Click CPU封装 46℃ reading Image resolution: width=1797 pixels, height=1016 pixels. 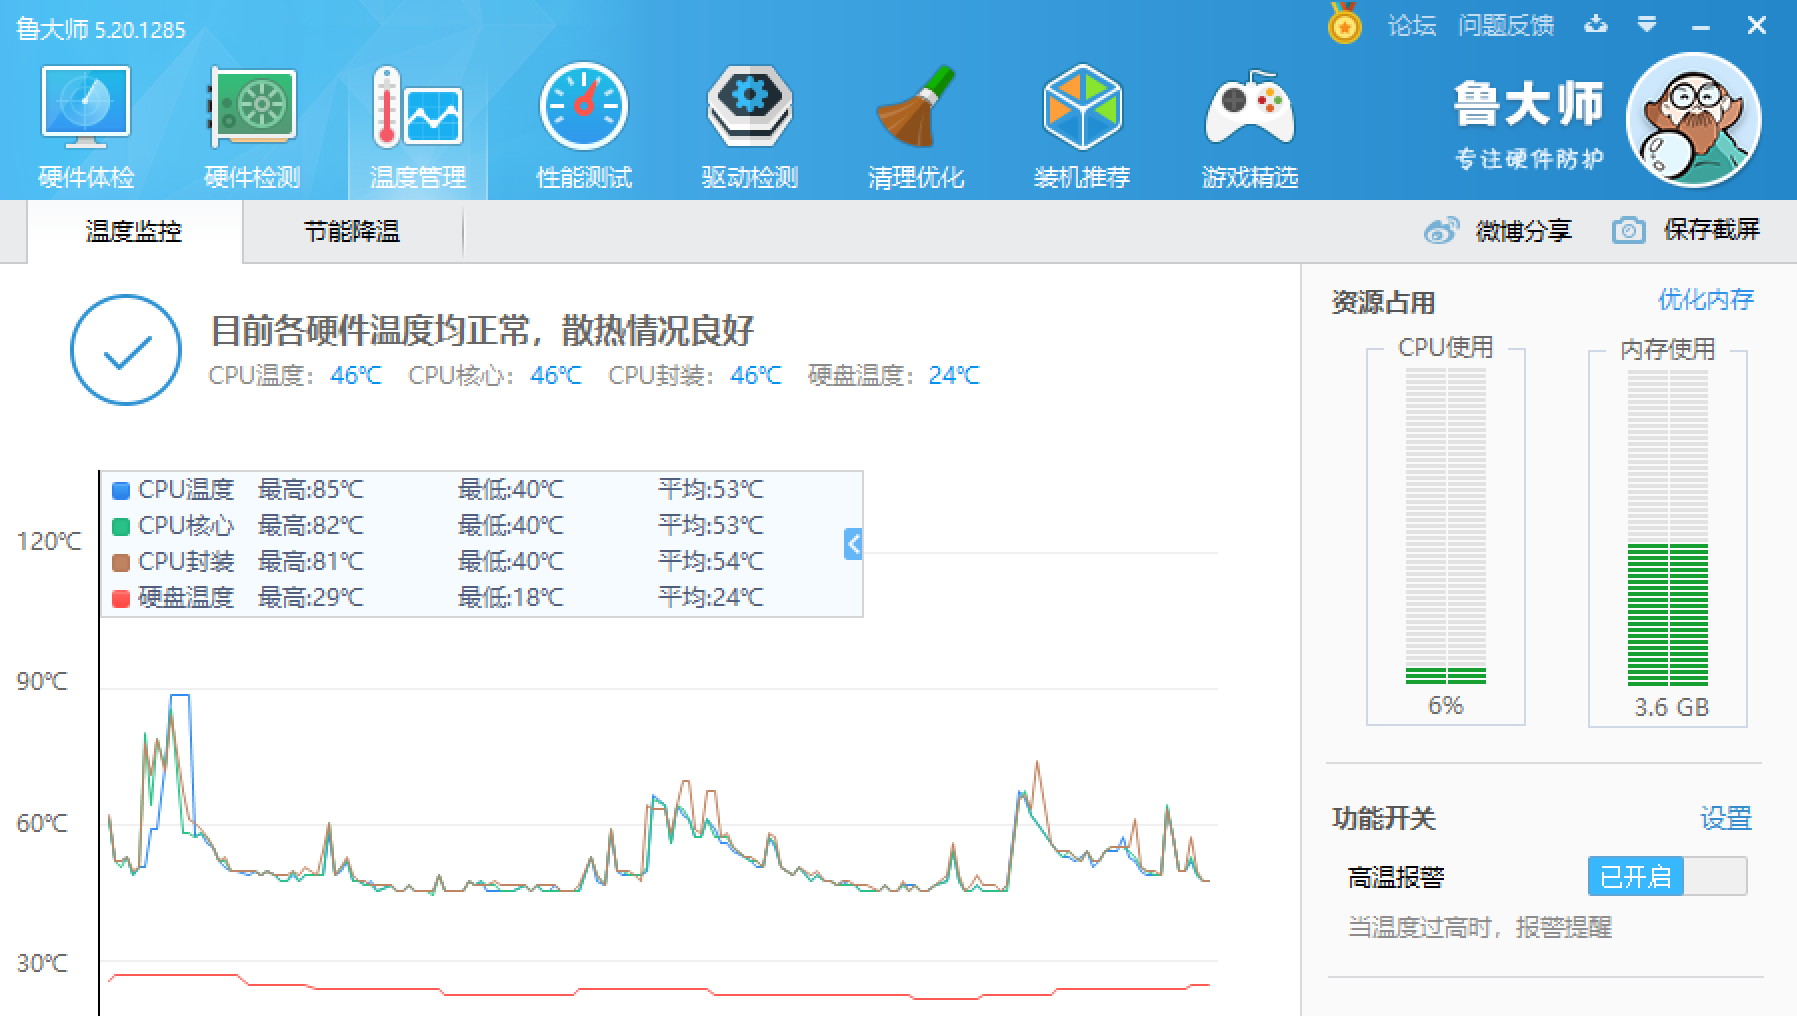695,375
